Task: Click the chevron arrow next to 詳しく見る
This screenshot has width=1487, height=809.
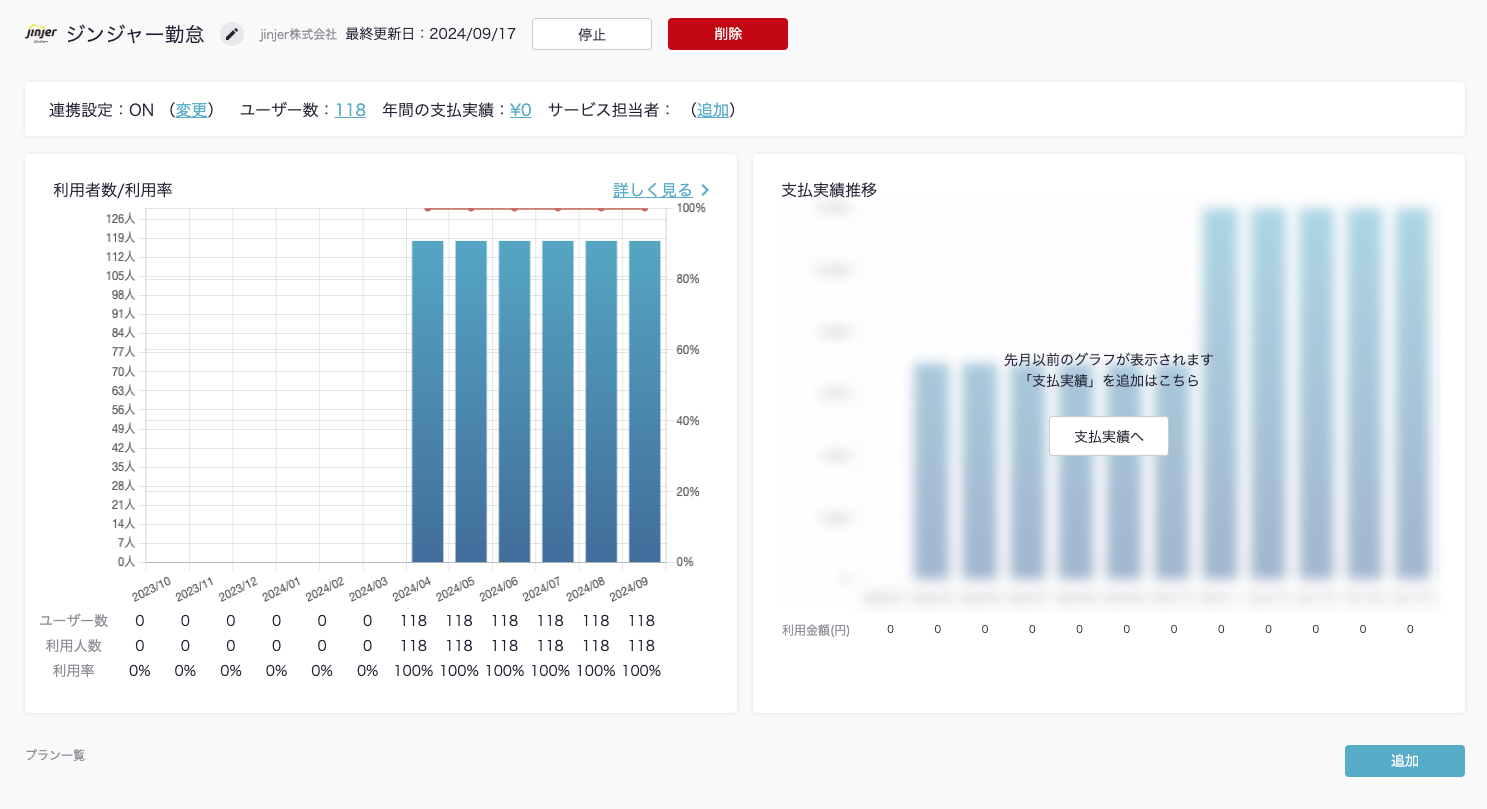Action: click(705, 190)
